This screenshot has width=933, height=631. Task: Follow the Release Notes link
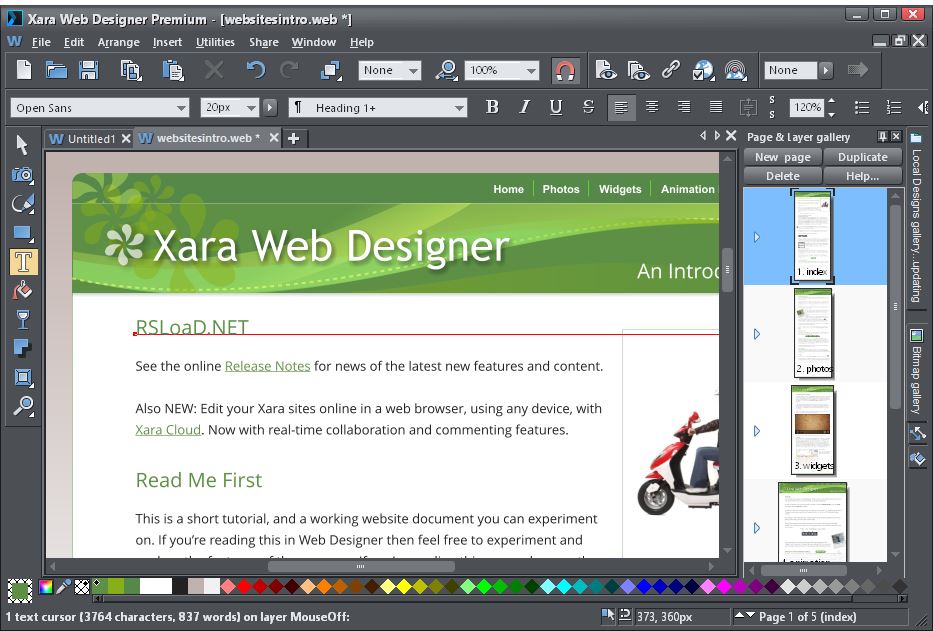[267, 366]
